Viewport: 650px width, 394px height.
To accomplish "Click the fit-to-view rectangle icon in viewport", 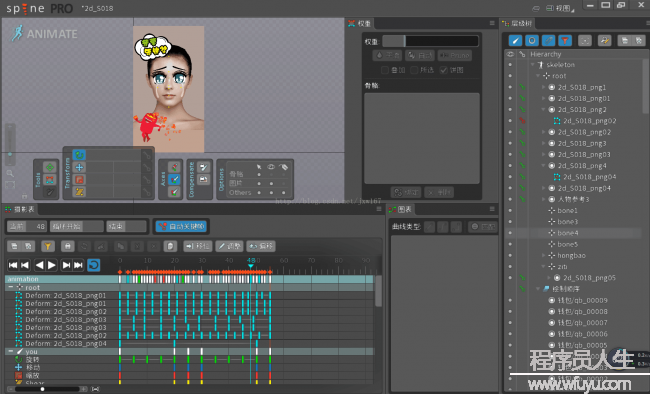I will pos(10,185).
